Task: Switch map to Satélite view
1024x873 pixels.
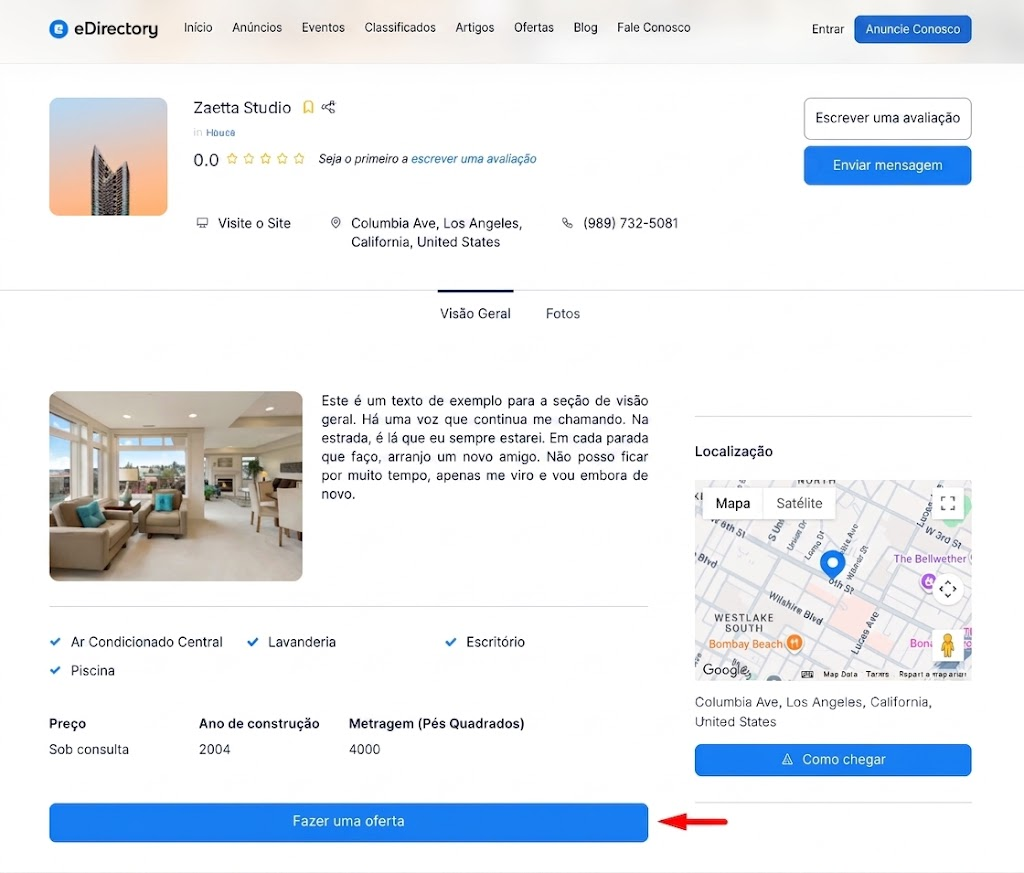Action: pos(799,503)
